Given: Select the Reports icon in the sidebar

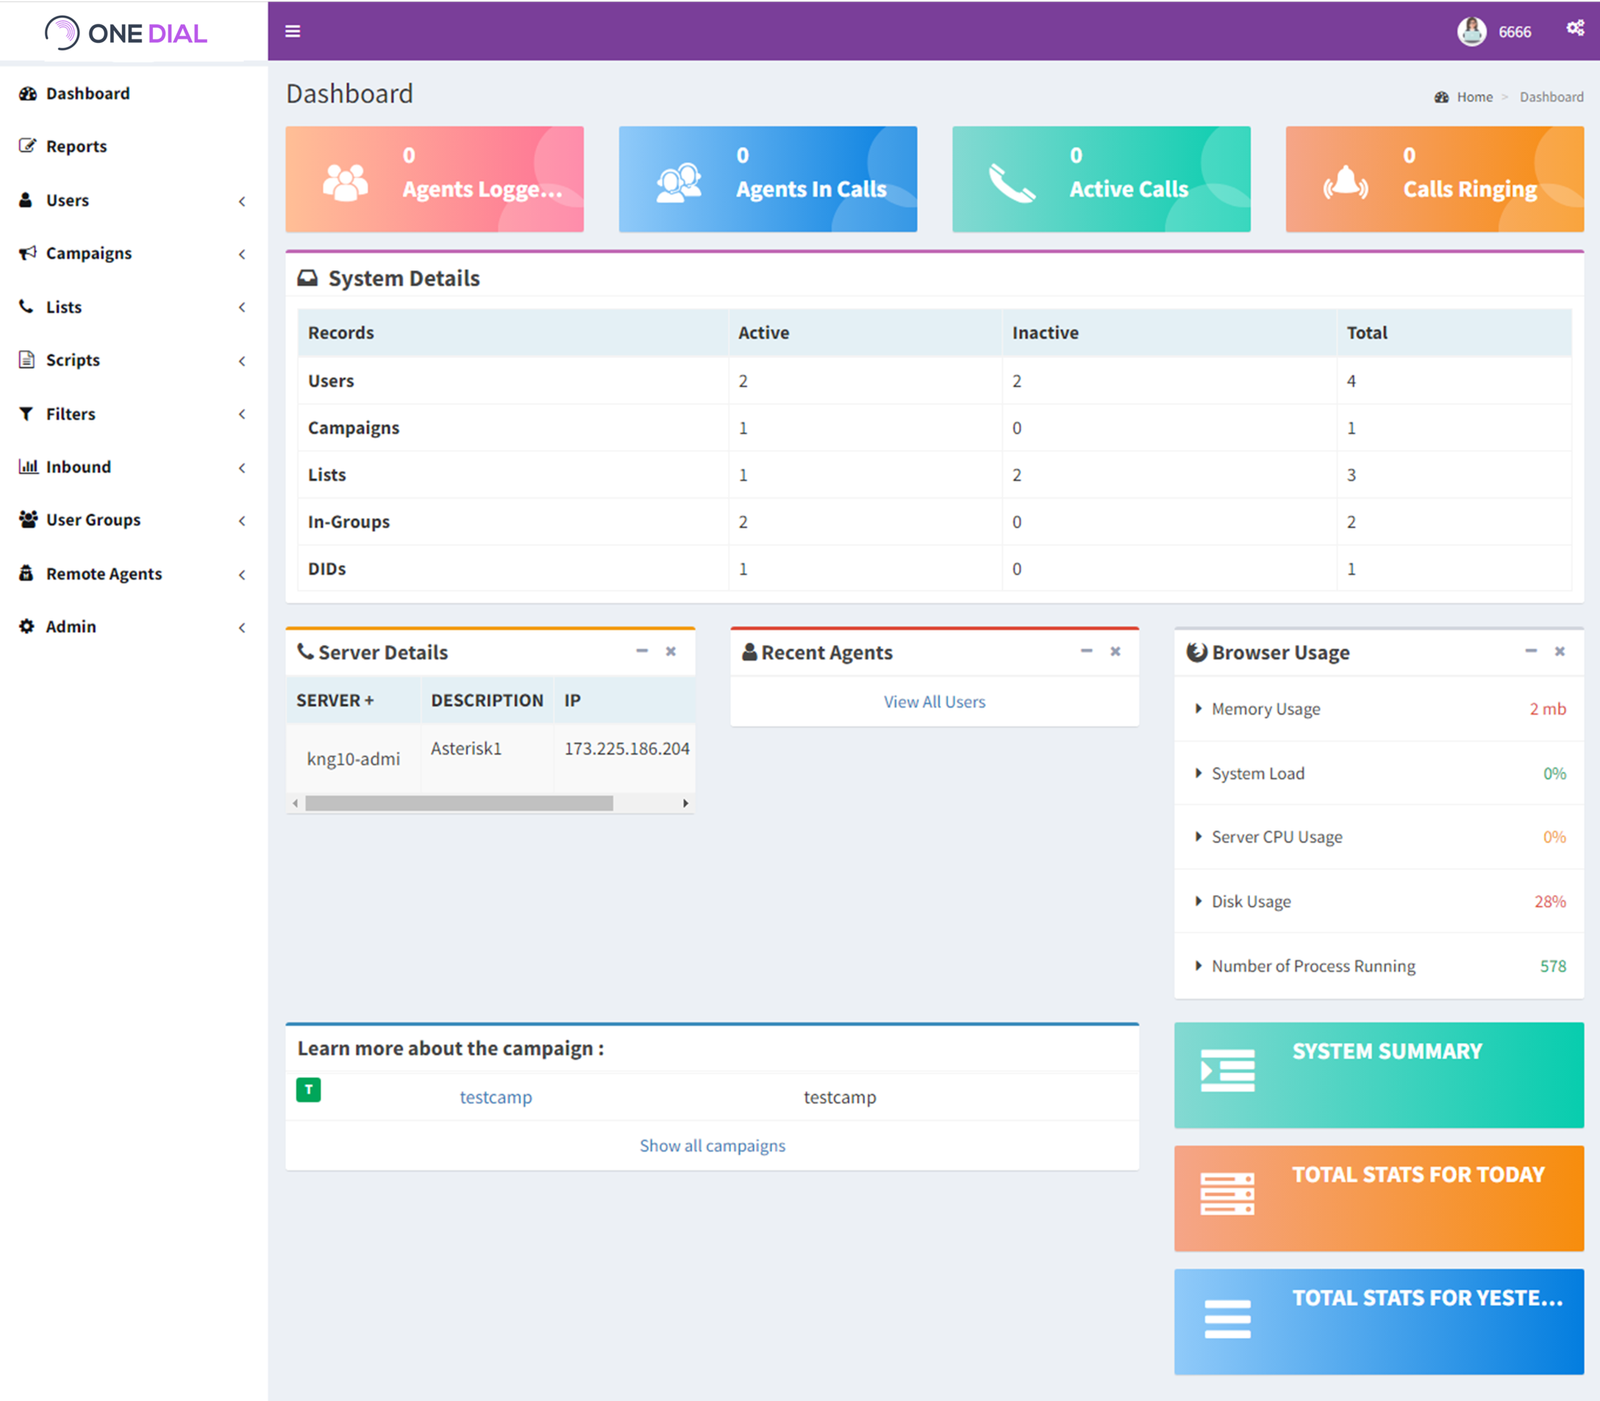Looking at the screenshot, I should coord(28,146).
